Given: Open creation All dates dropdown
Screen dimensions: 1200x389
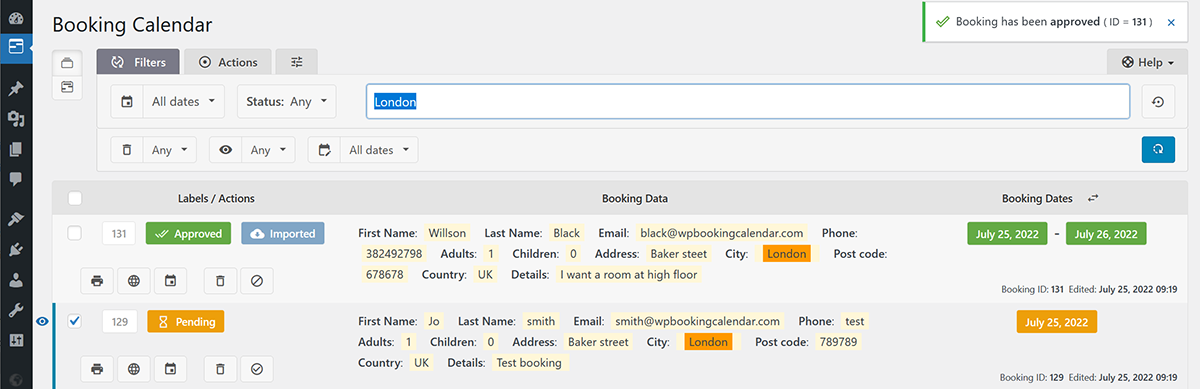Looking at the screenshot, I should (x=363, y=150).
